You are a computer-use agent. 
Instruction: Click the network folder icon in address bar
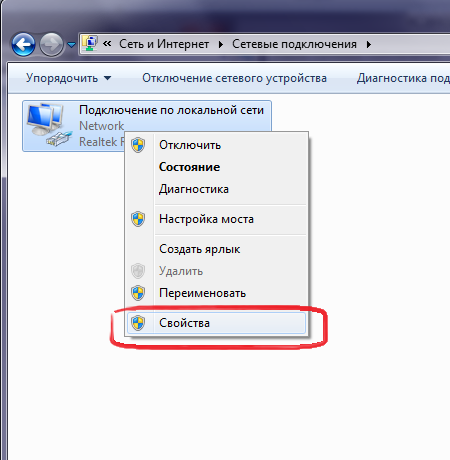(90, 43)
